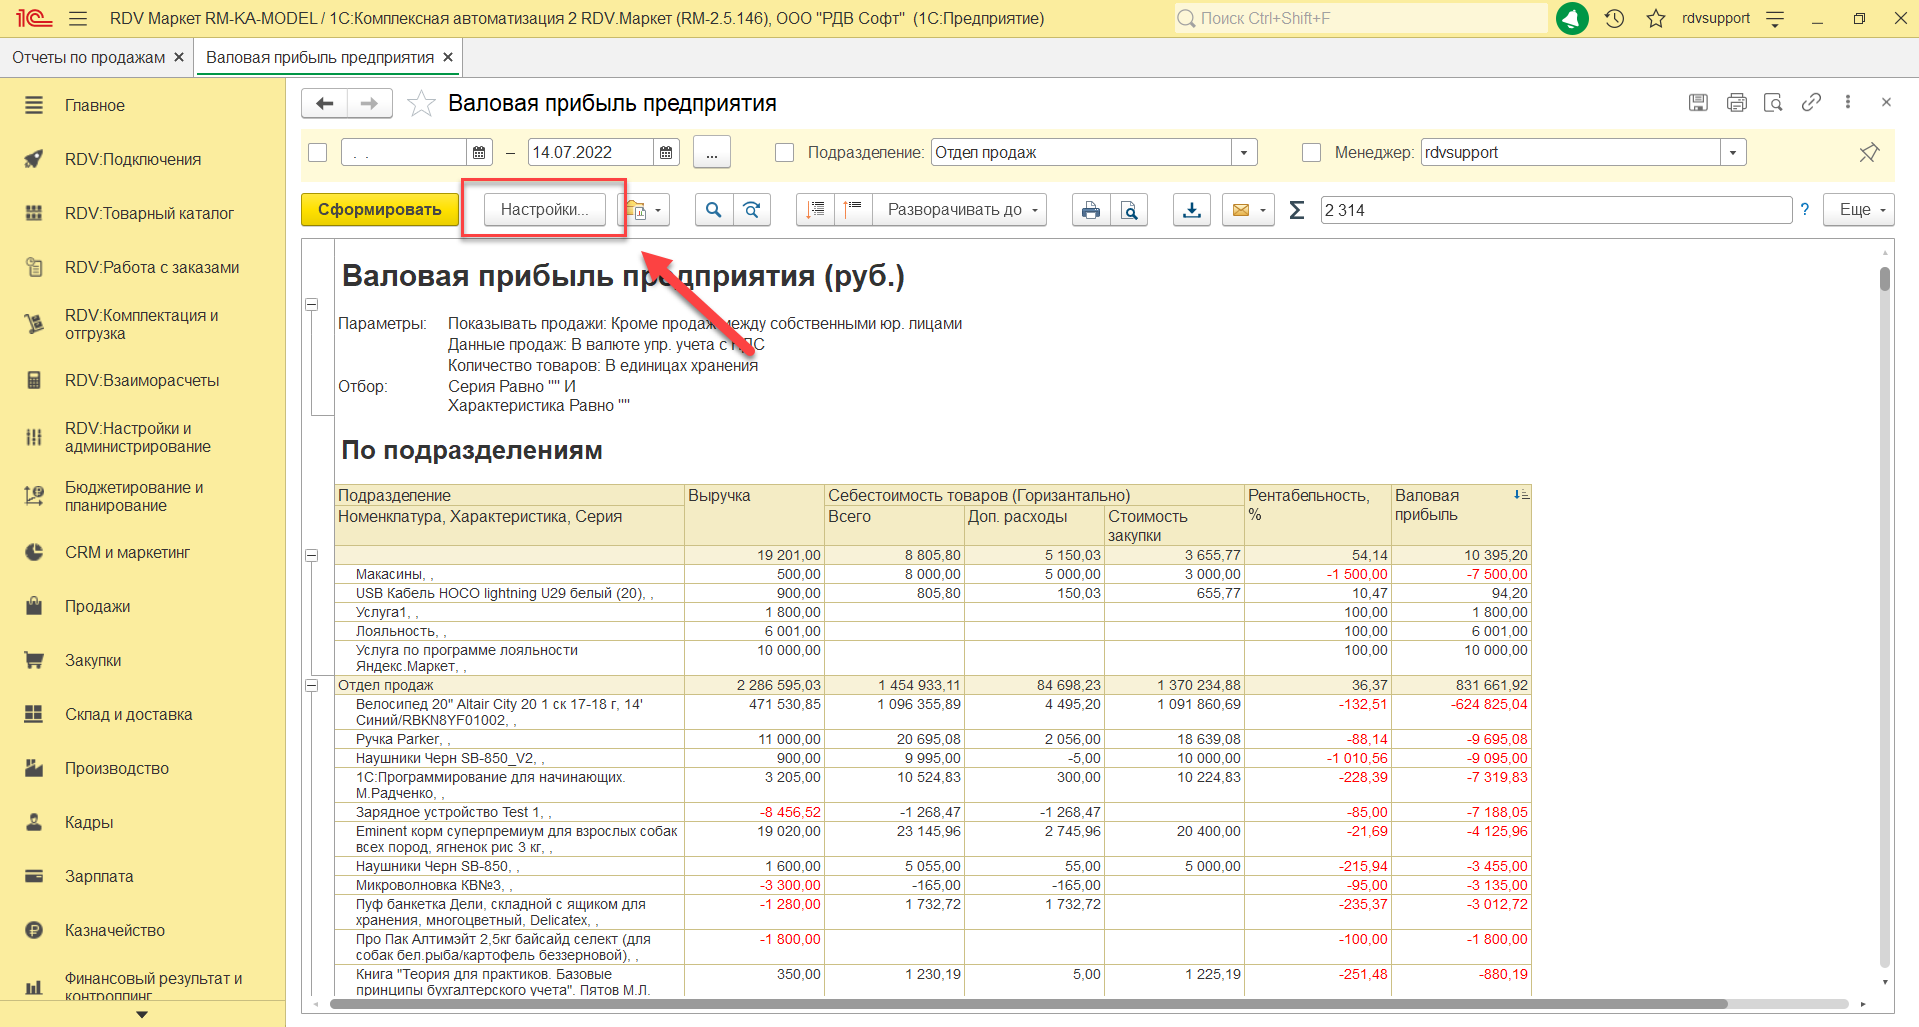Screen dimensions: 1919x1027
Task: Open notifications bell icon
Action: [x=1572, y=18]
